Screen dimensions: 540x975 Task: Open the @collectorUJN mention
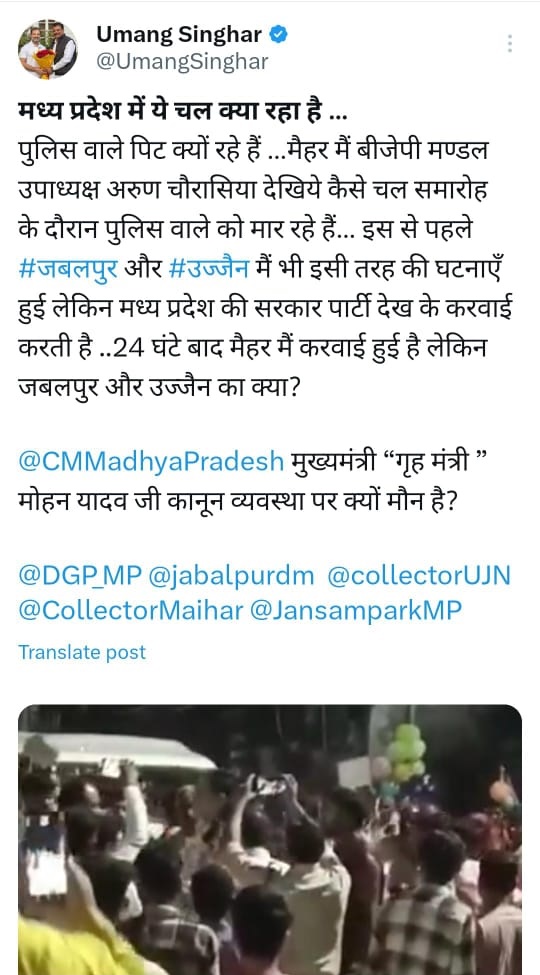pos(419,576)
